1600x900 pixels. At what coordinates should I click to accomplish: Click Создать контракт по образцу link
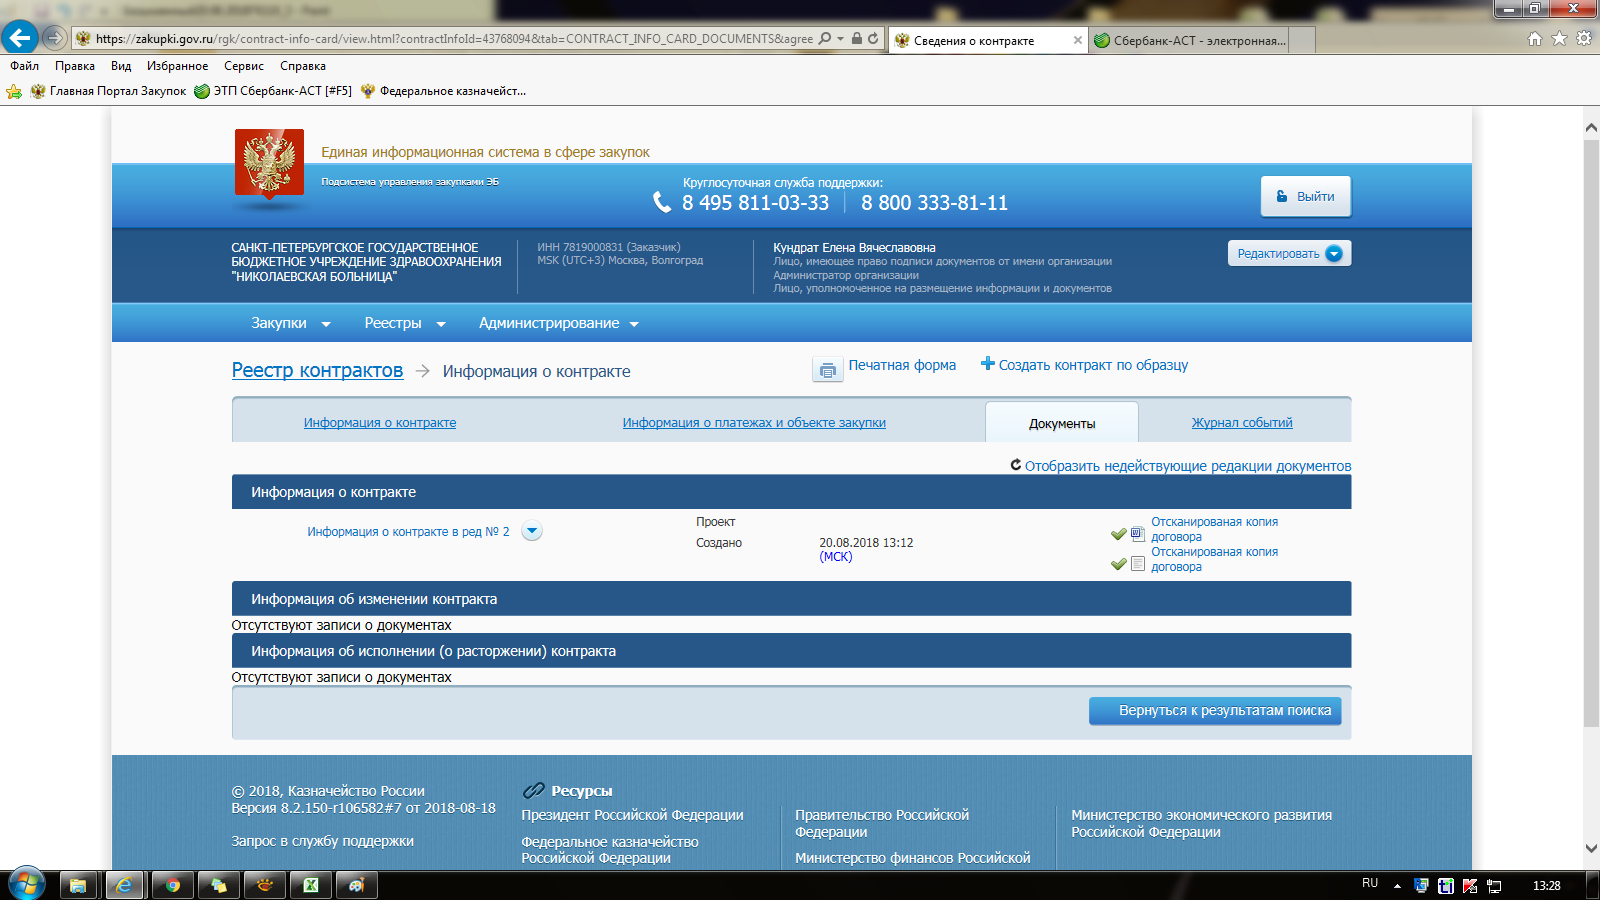(x=1093, y=365)
